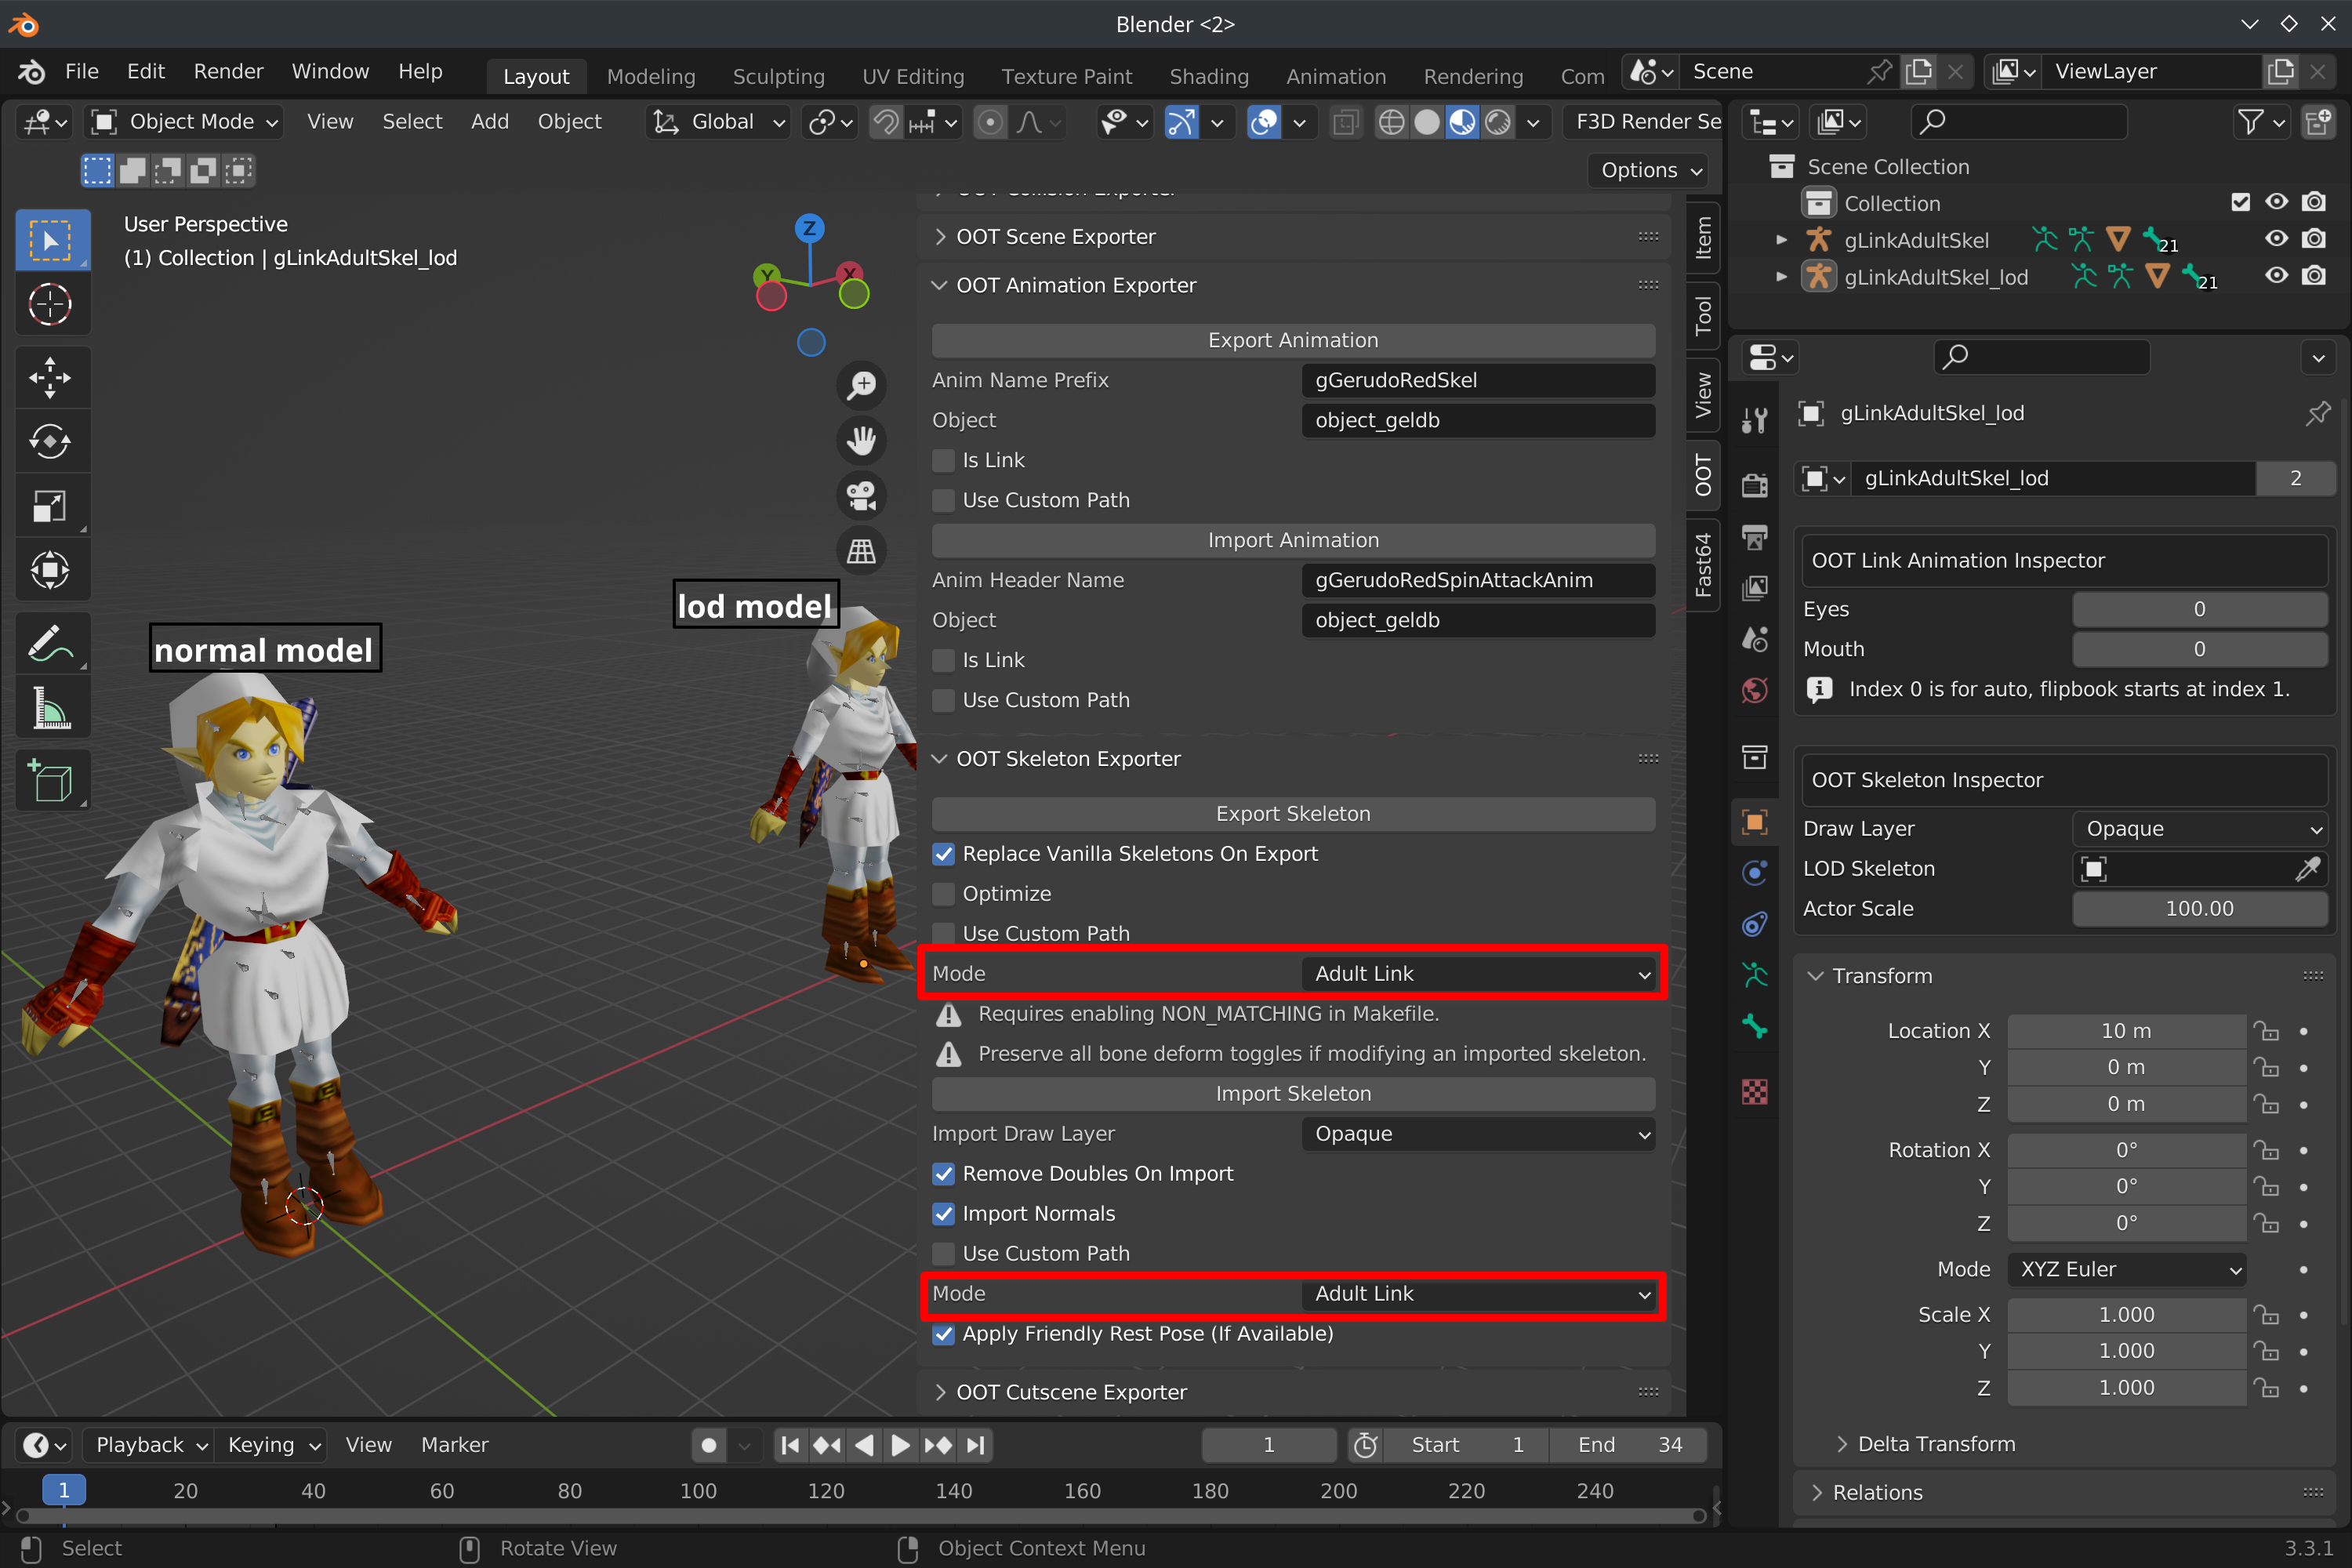Select the Move tool in toolbar

pyautogui.click(x=50, y=378)
